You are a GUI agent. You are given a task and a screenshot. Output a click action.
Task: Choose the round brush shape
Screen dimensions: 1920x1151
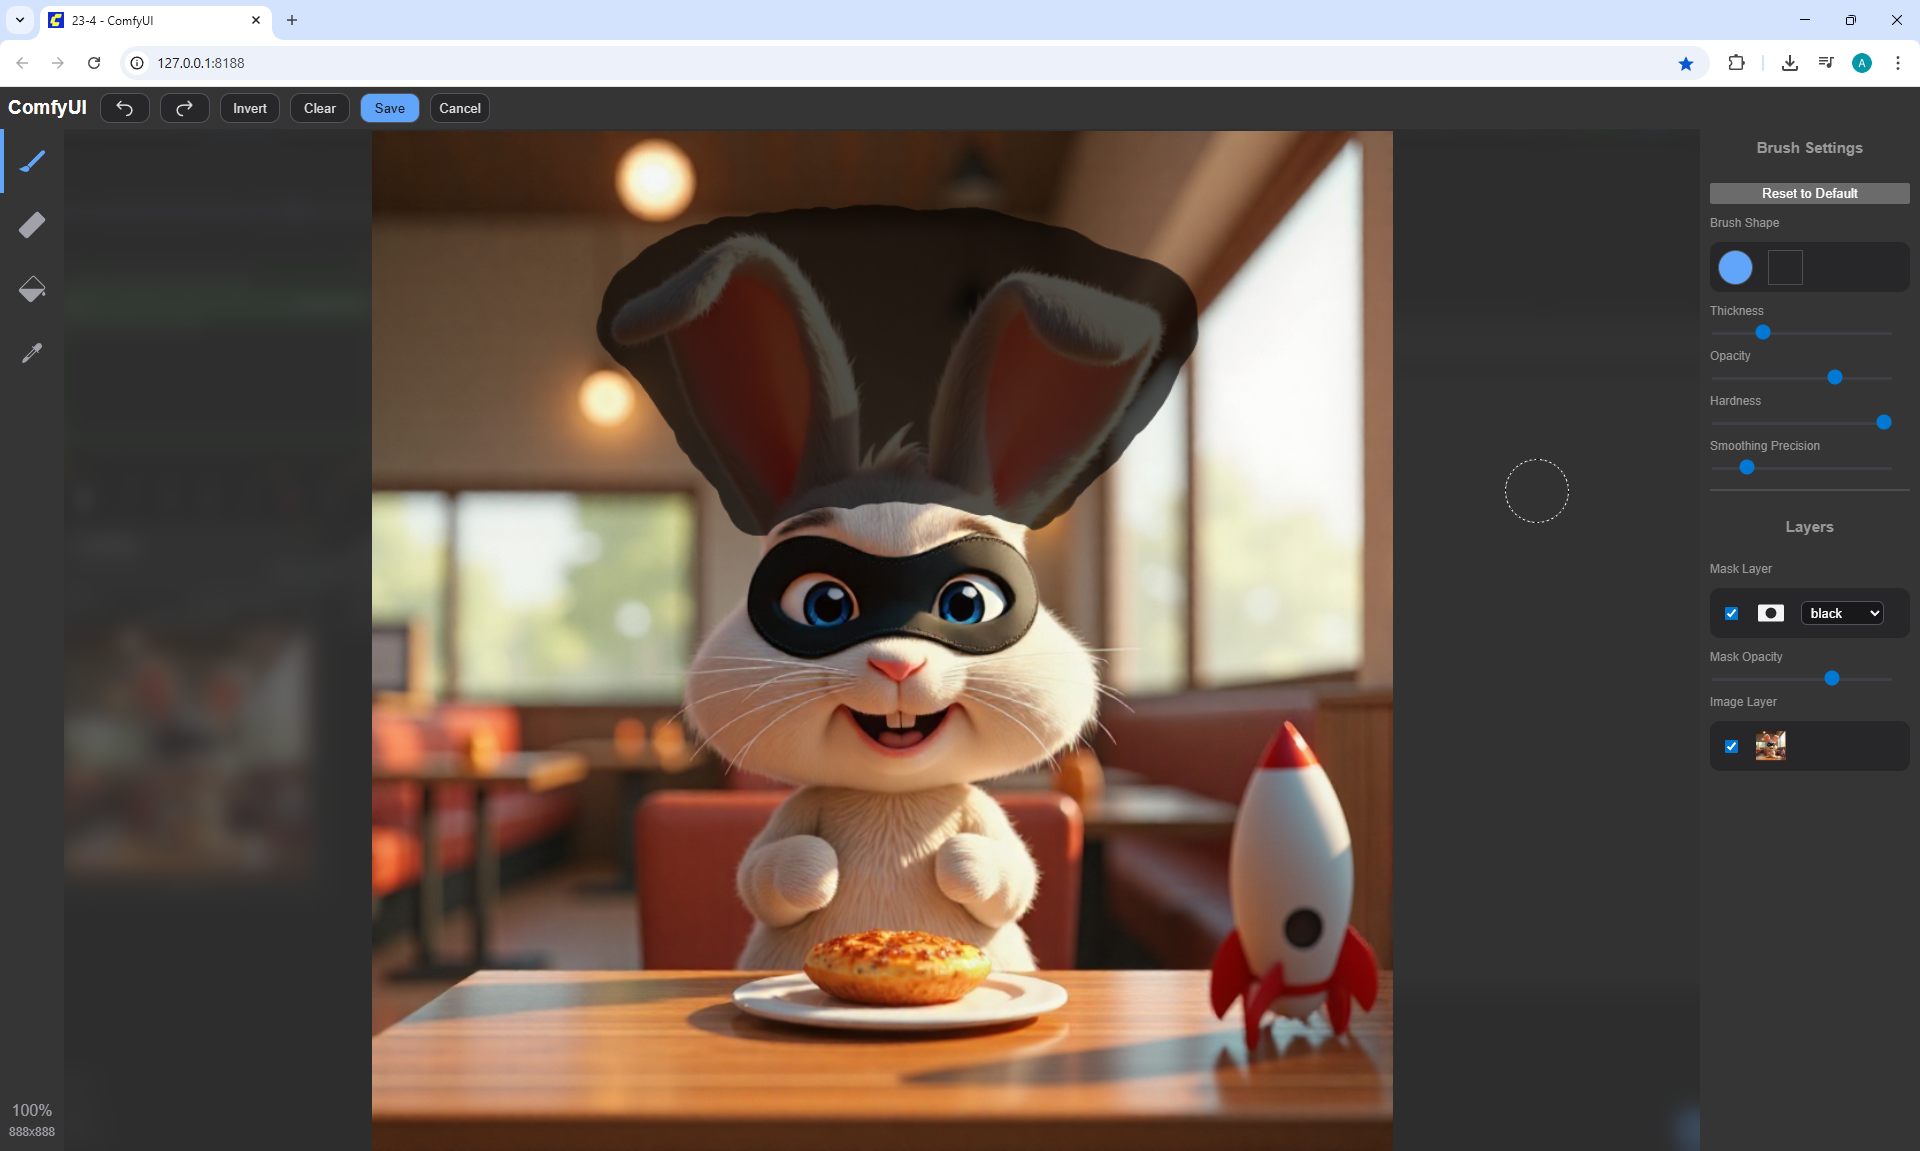(1735, 267)
